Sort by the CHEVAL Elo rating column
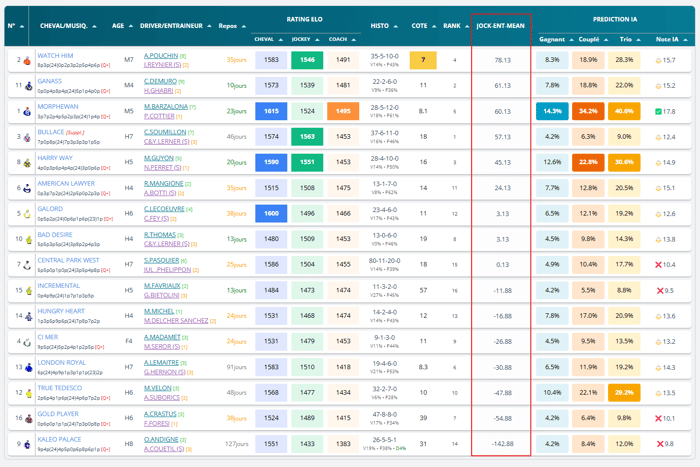Screen dimensions: 700x467 pyautogui.click(x=268, y=40)
